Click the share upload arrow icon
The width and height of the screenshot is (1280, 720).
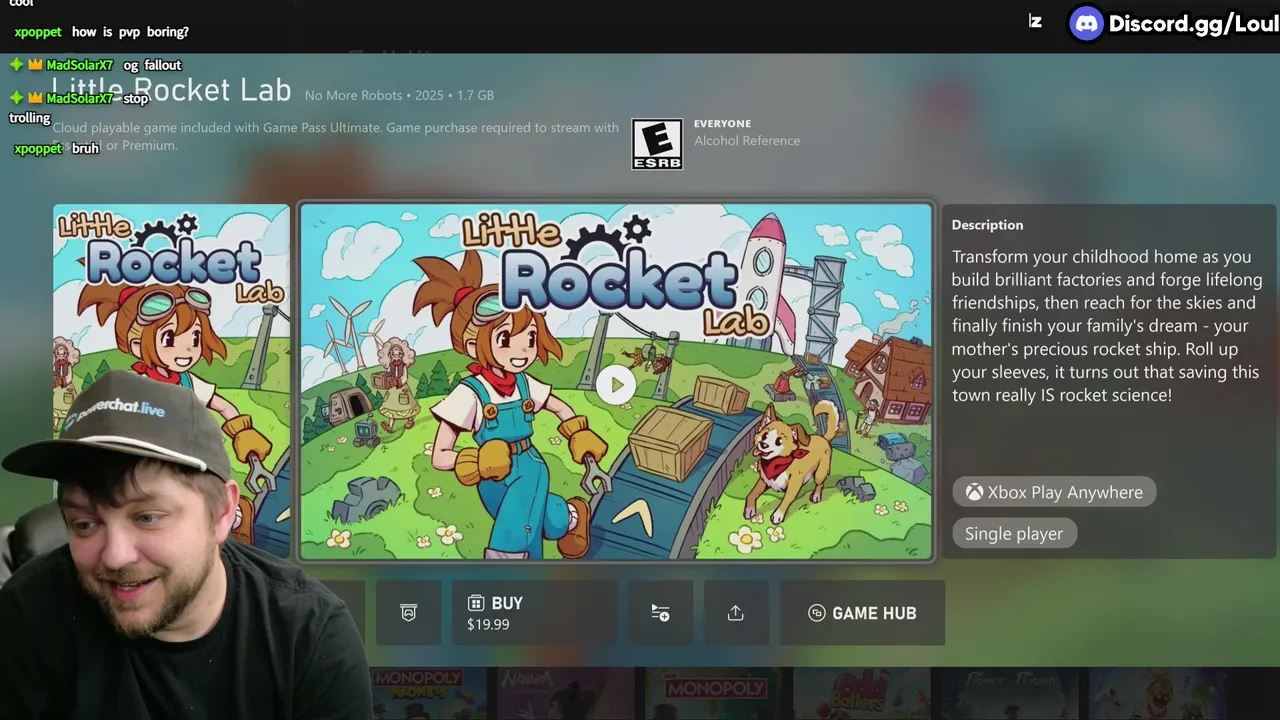coord(736,613)
